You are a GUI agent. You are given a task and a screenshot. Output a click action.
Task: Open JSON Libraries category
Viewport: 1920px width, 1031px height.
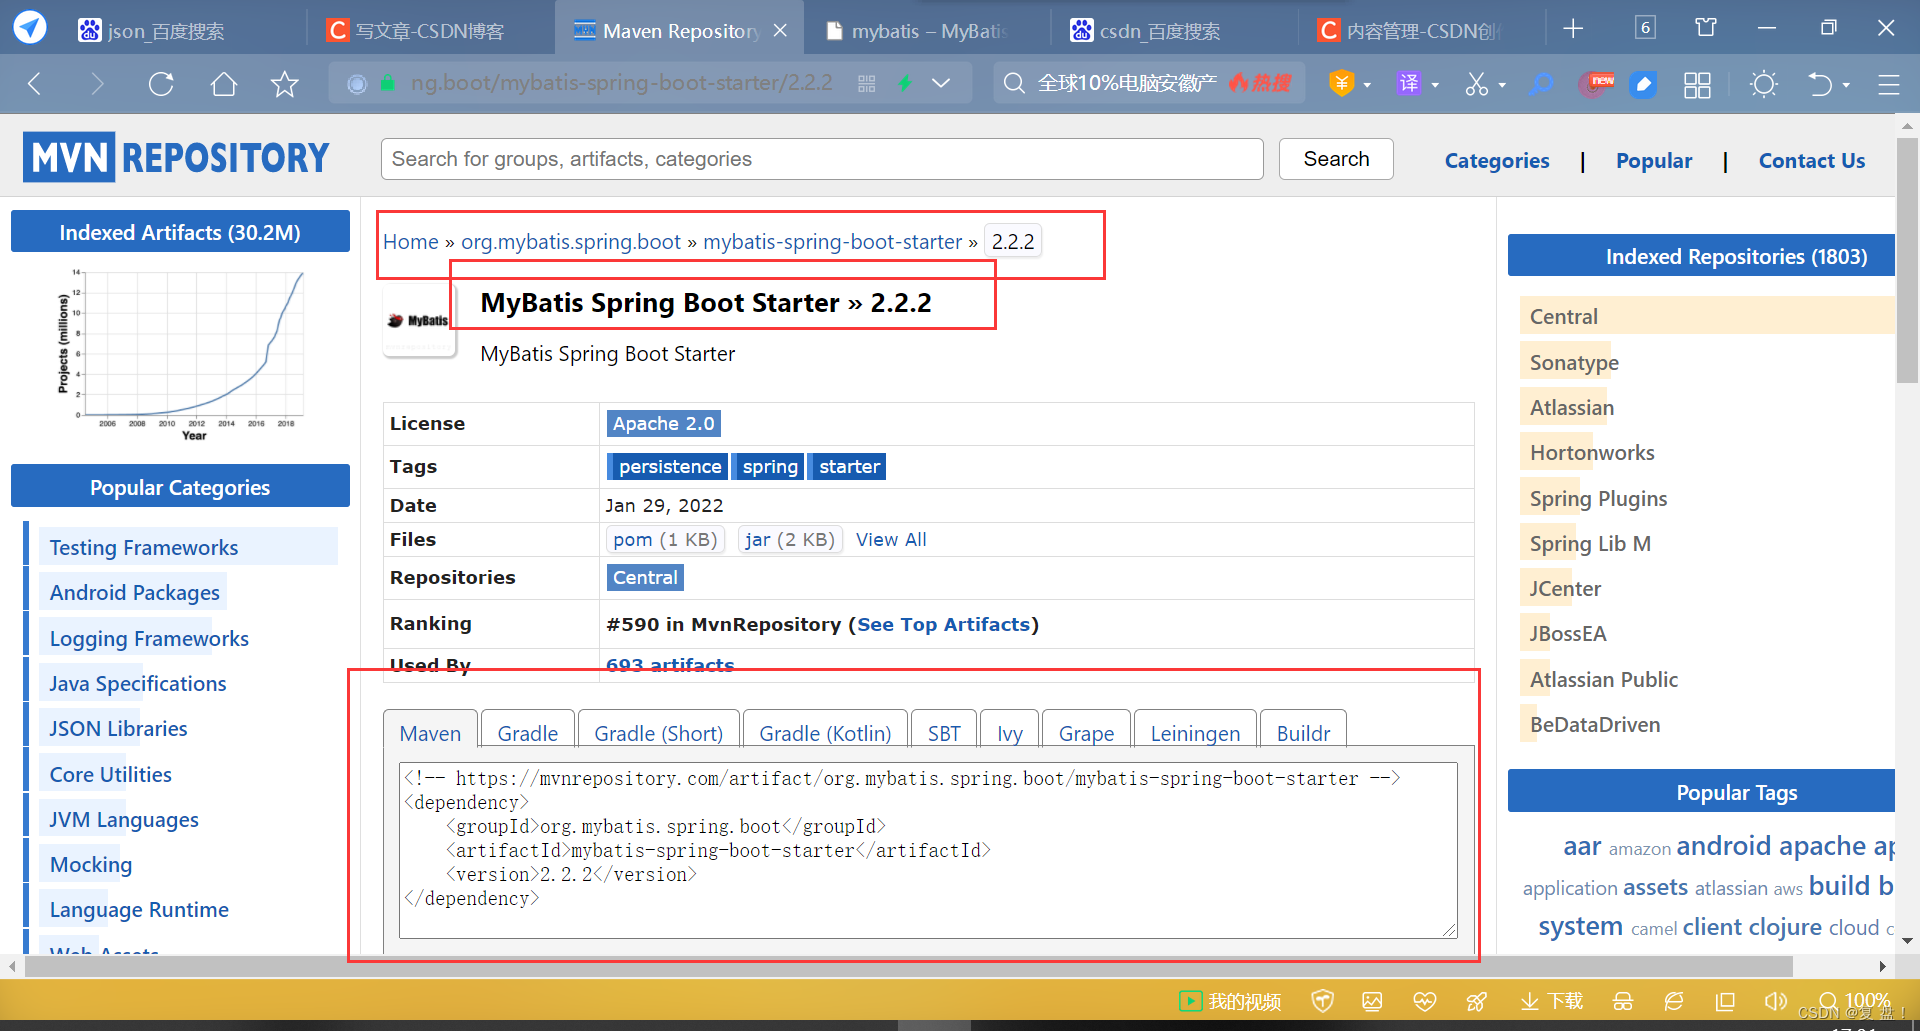point(119,729)
